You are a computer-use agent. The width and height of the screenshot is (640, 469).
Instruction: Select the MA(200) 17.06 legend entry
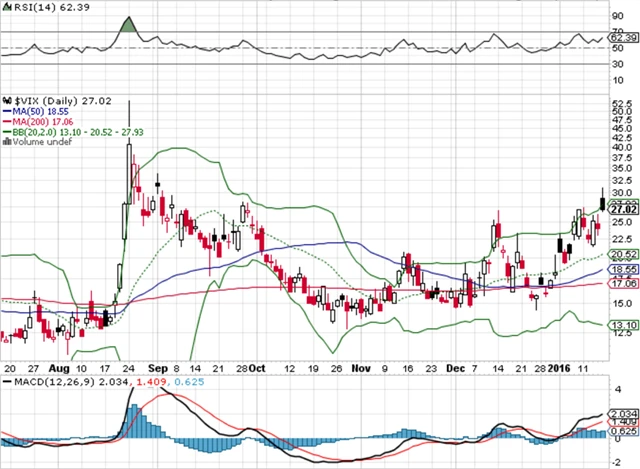pyautogui.click(x=40, y=121)
